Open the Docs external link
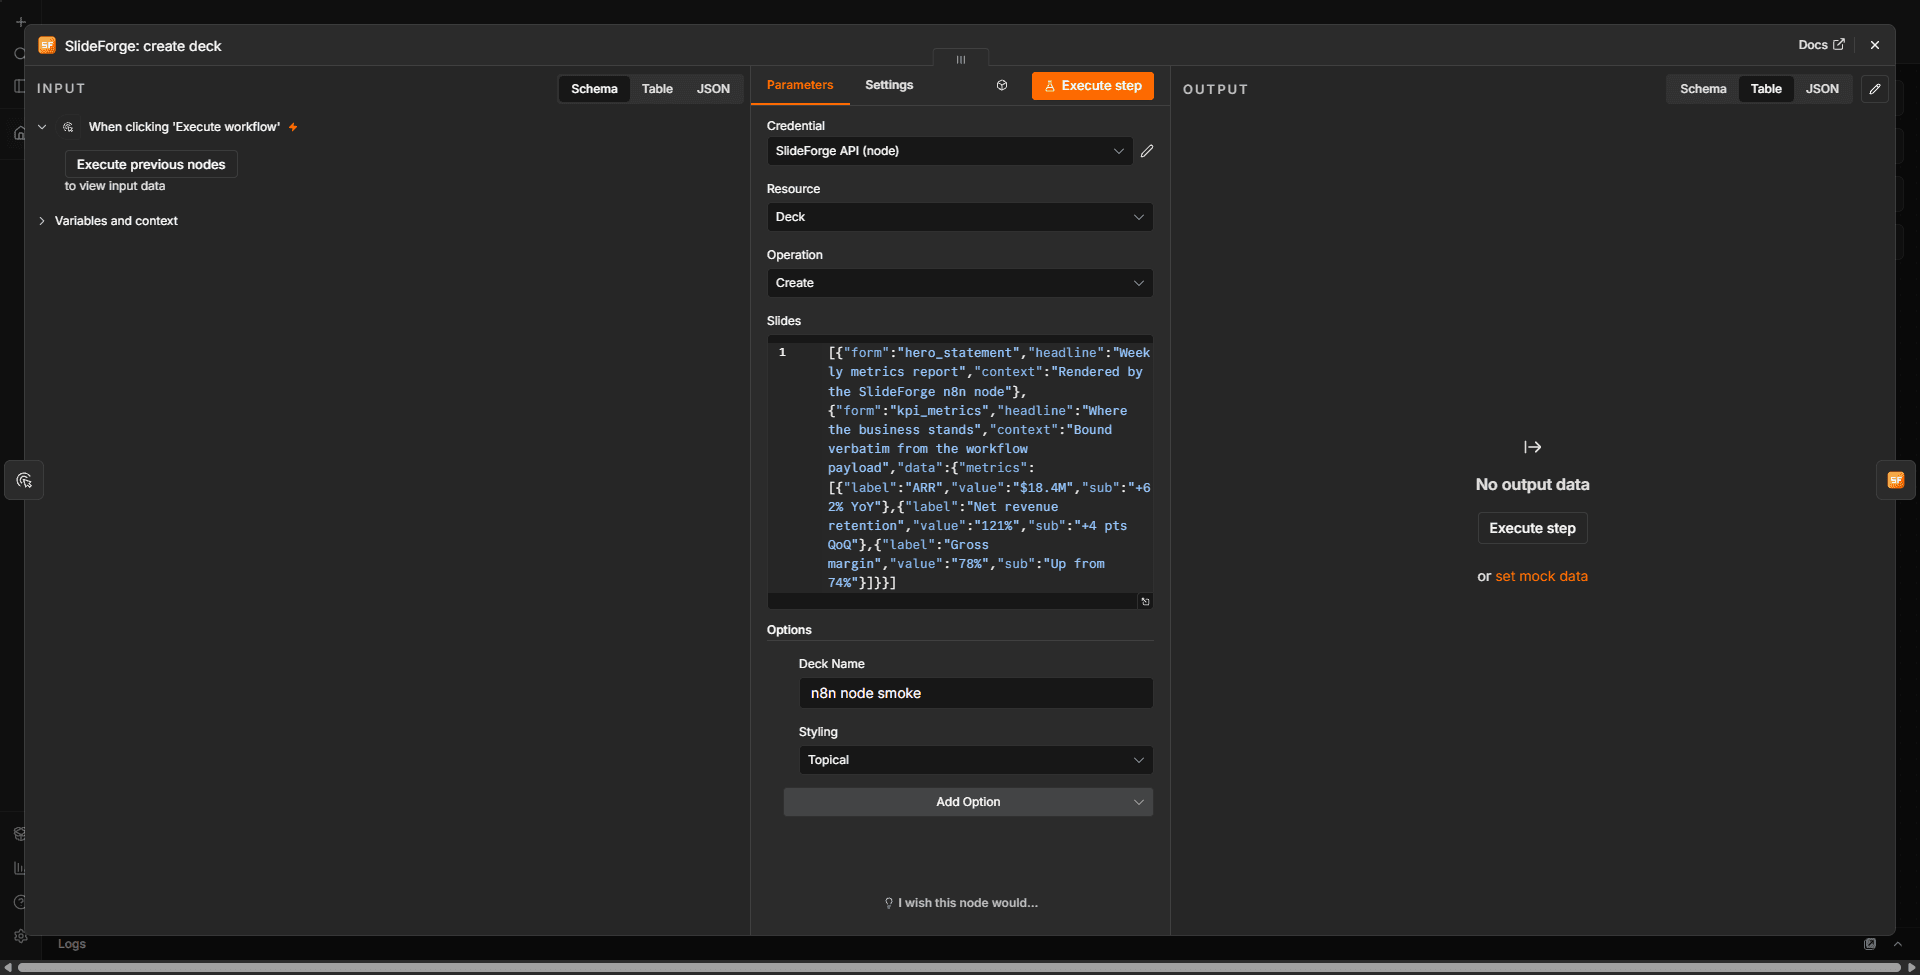 click(1821, 45)
